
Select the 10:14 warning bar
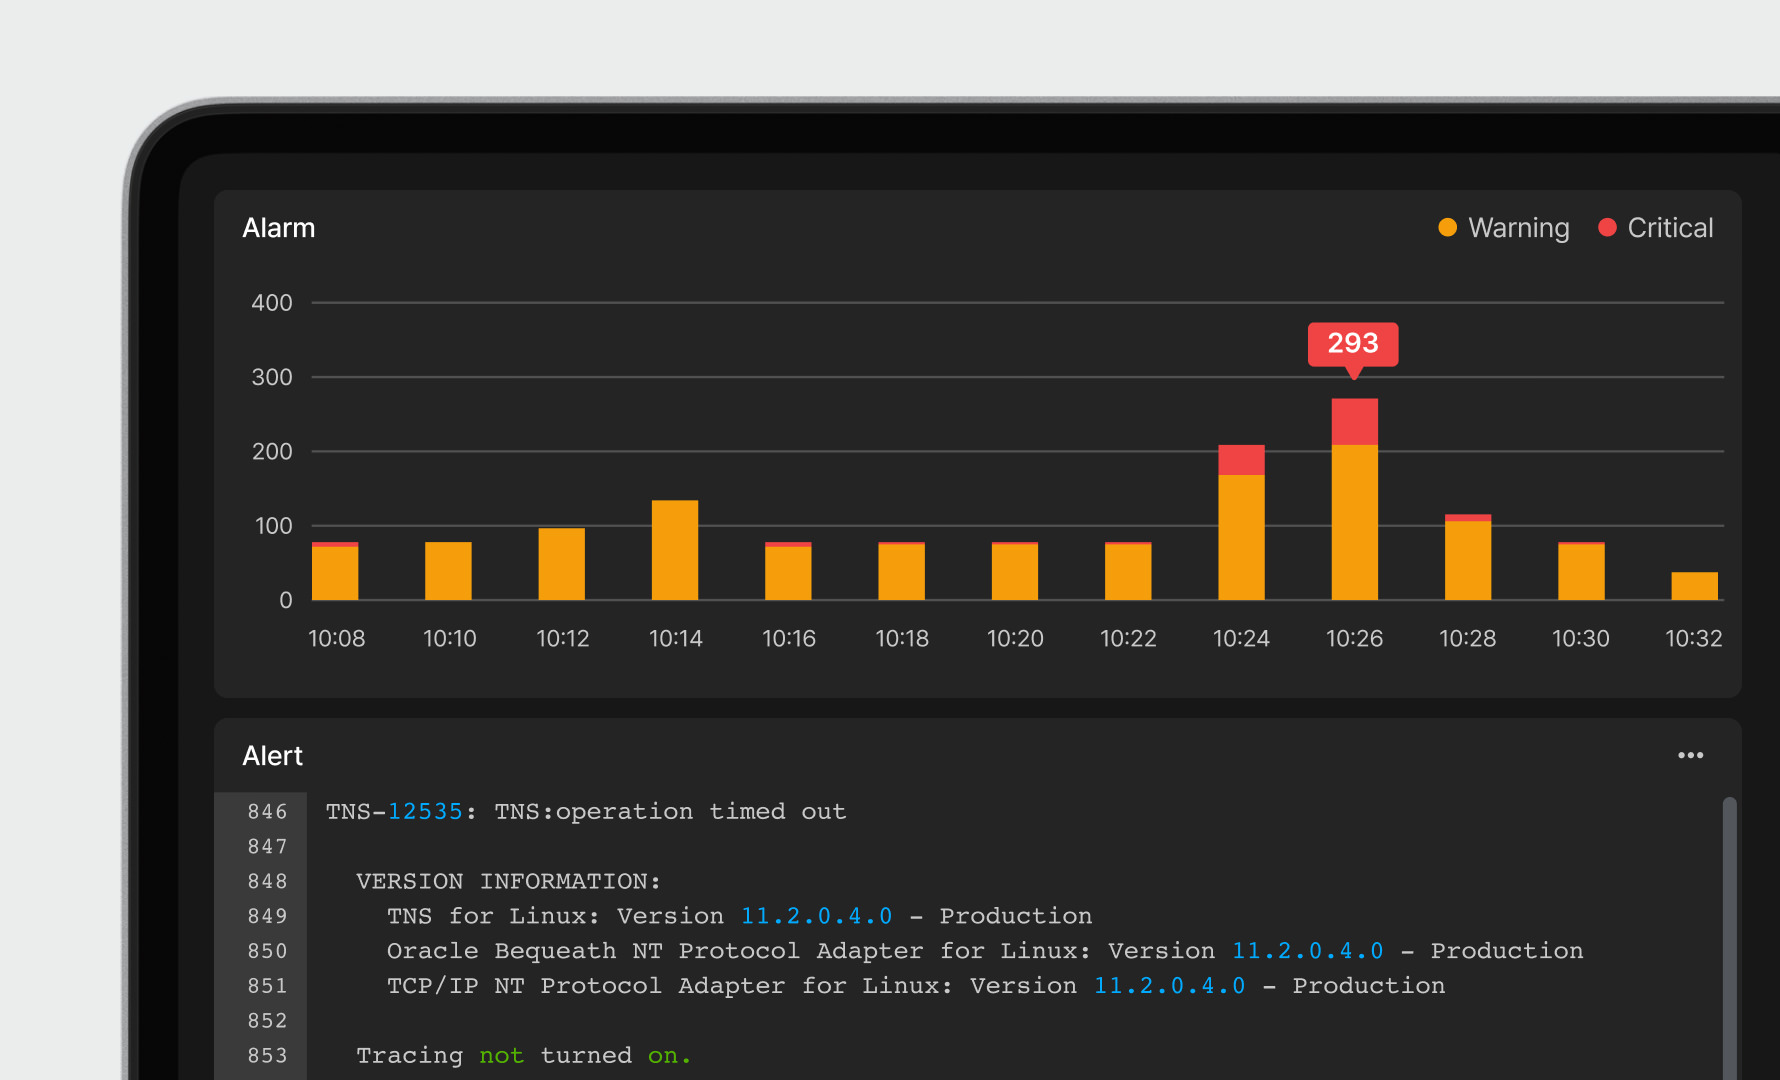point(675,550)
